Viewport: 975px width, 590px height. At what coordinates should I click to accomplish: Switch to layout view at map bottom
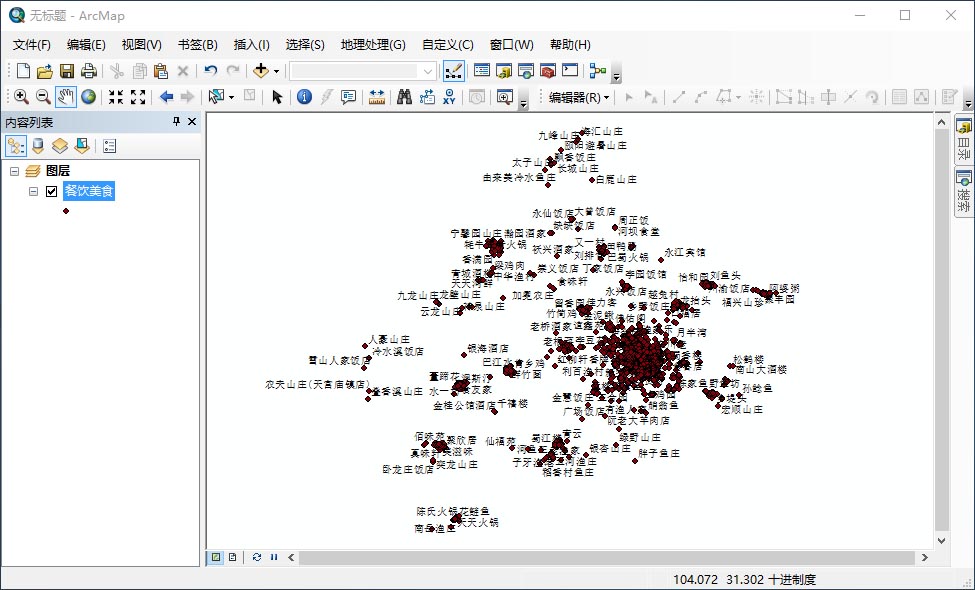click(232, 557)
